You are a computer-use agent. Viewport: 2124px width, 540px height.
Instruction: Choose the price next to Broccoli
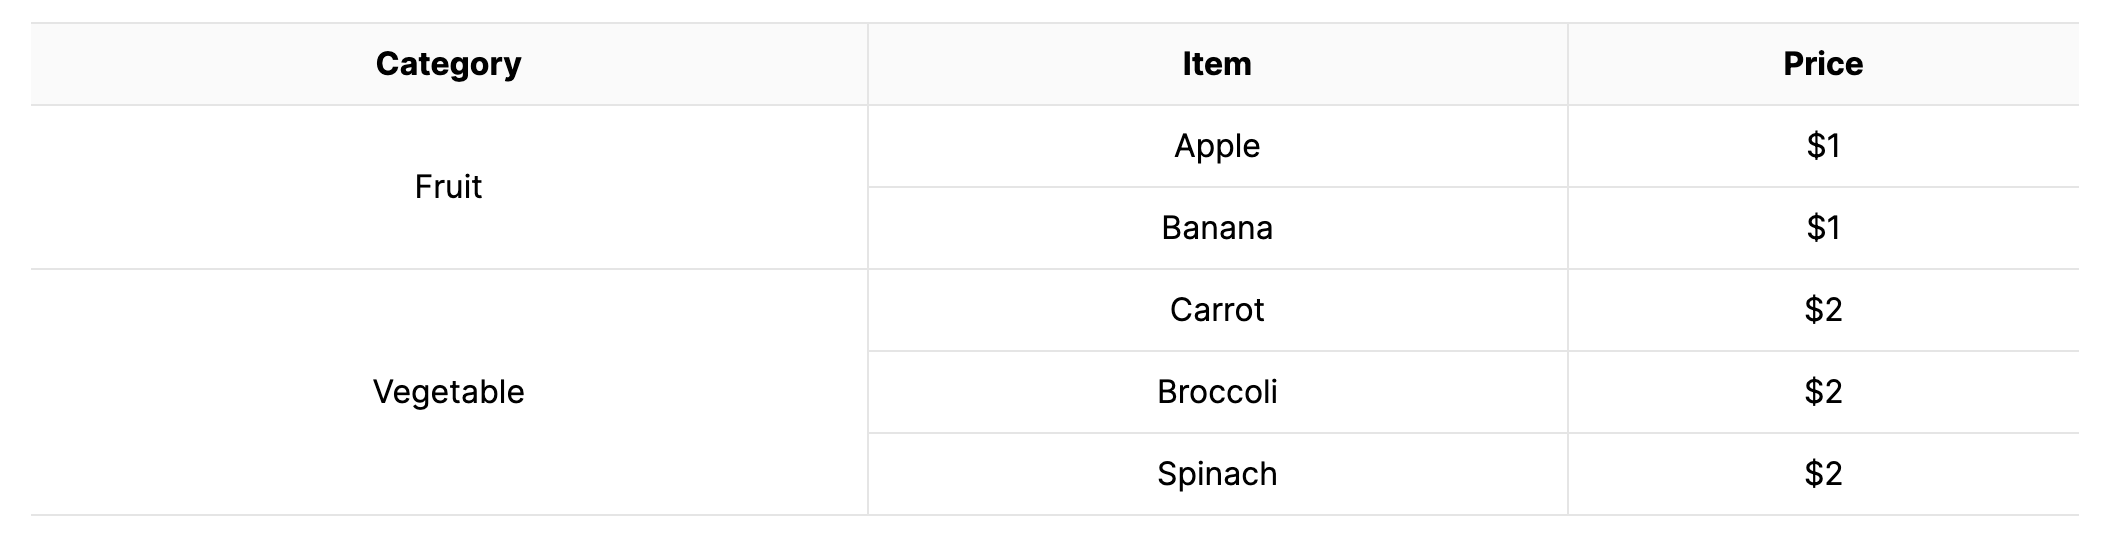(1823, 392)
